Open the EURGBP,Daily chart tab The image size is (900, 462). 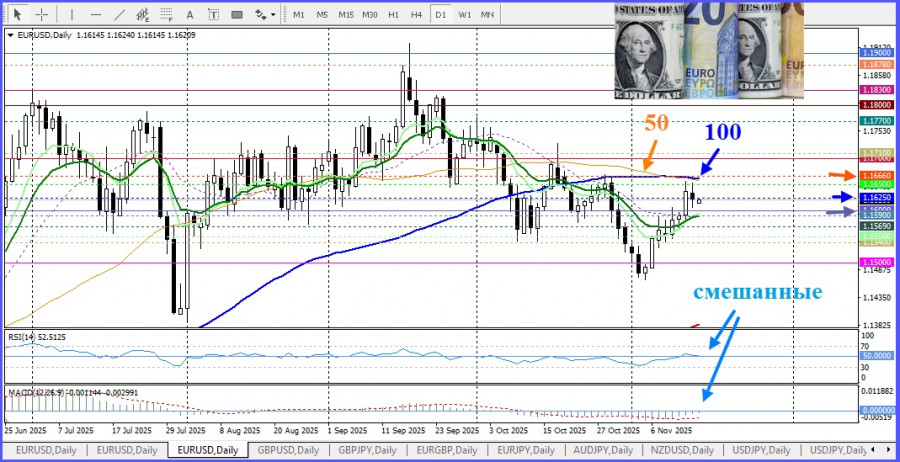[447, 450]
